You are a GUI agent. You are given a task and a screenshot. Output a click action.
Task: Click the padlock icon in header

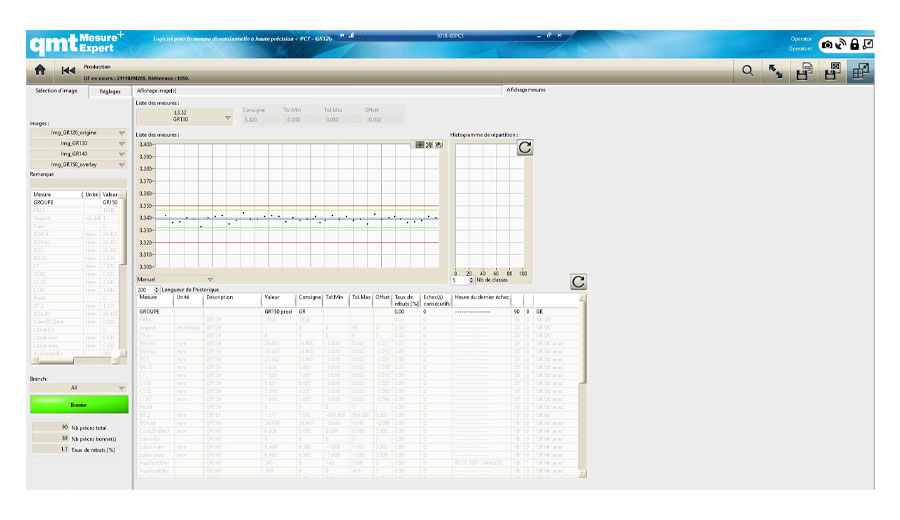click(855, 44)
